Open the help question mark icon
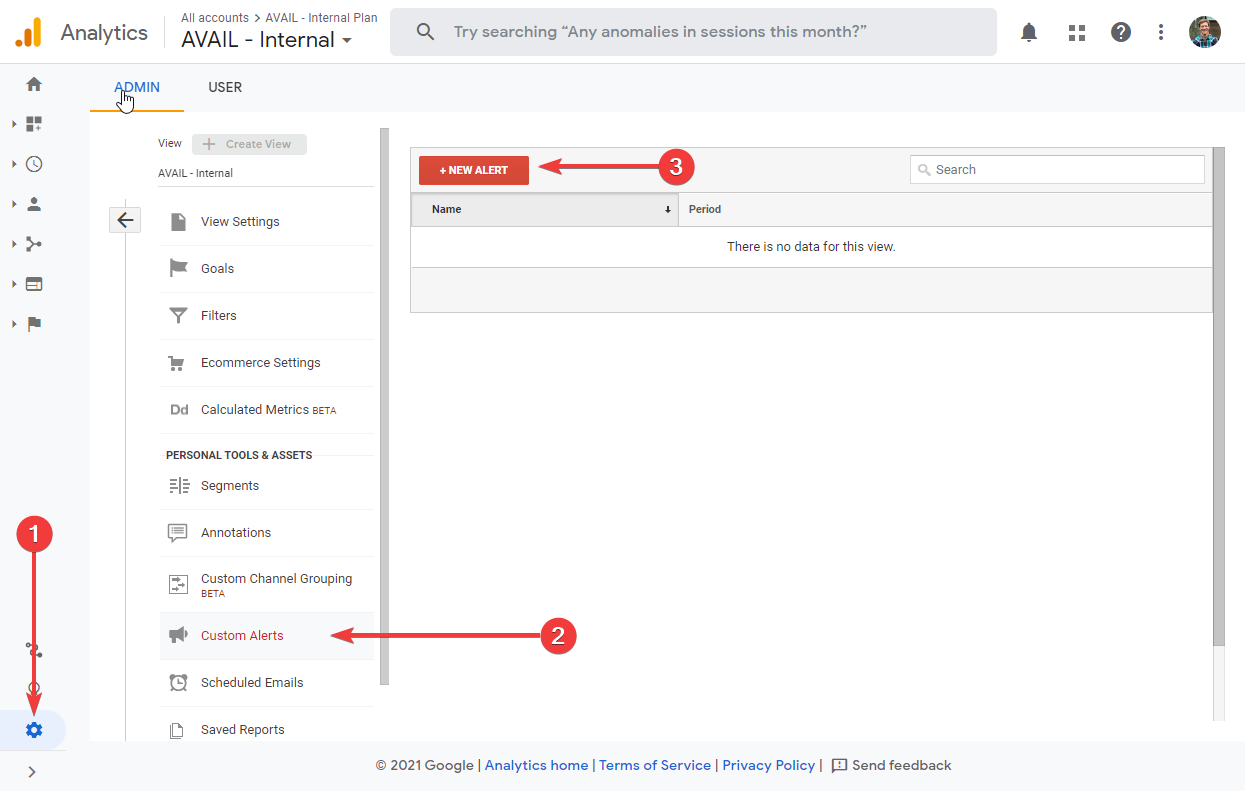This screenshot has height=791, width=1245. click(1121, 32)
